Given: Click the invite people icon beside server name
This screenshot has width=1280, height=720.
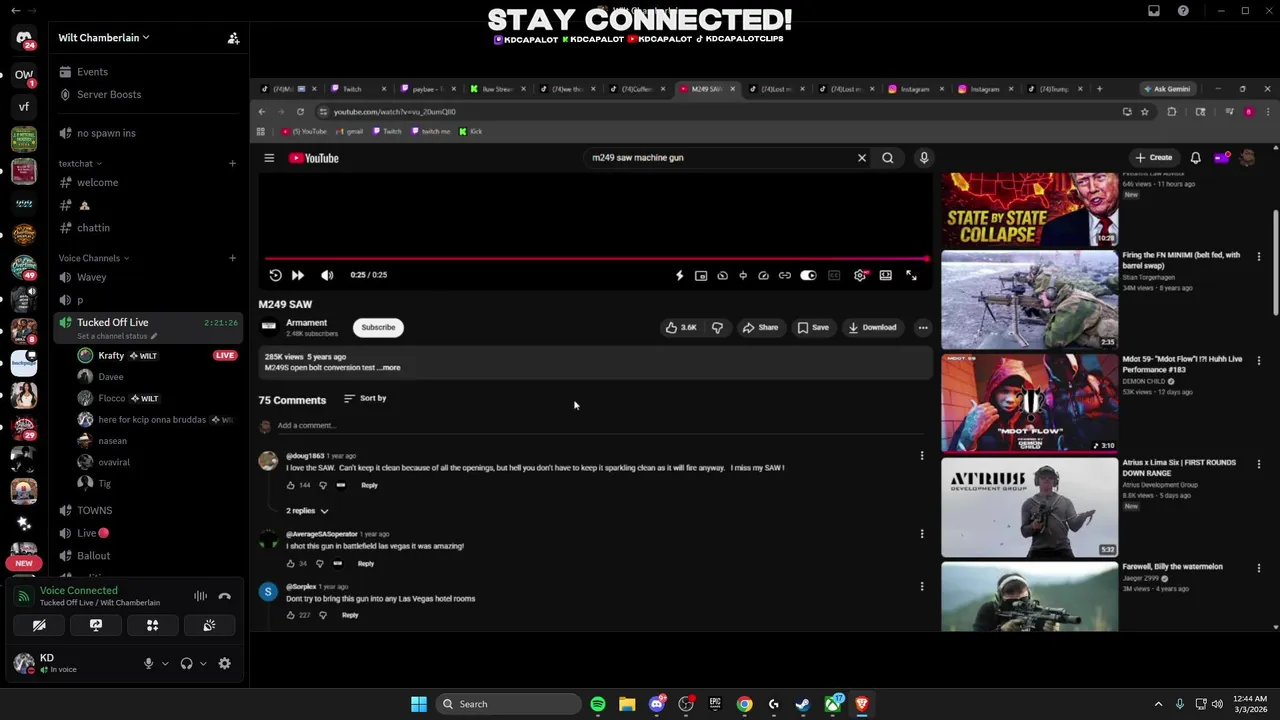Looking at the screenshot, I should tap(233, 38).
